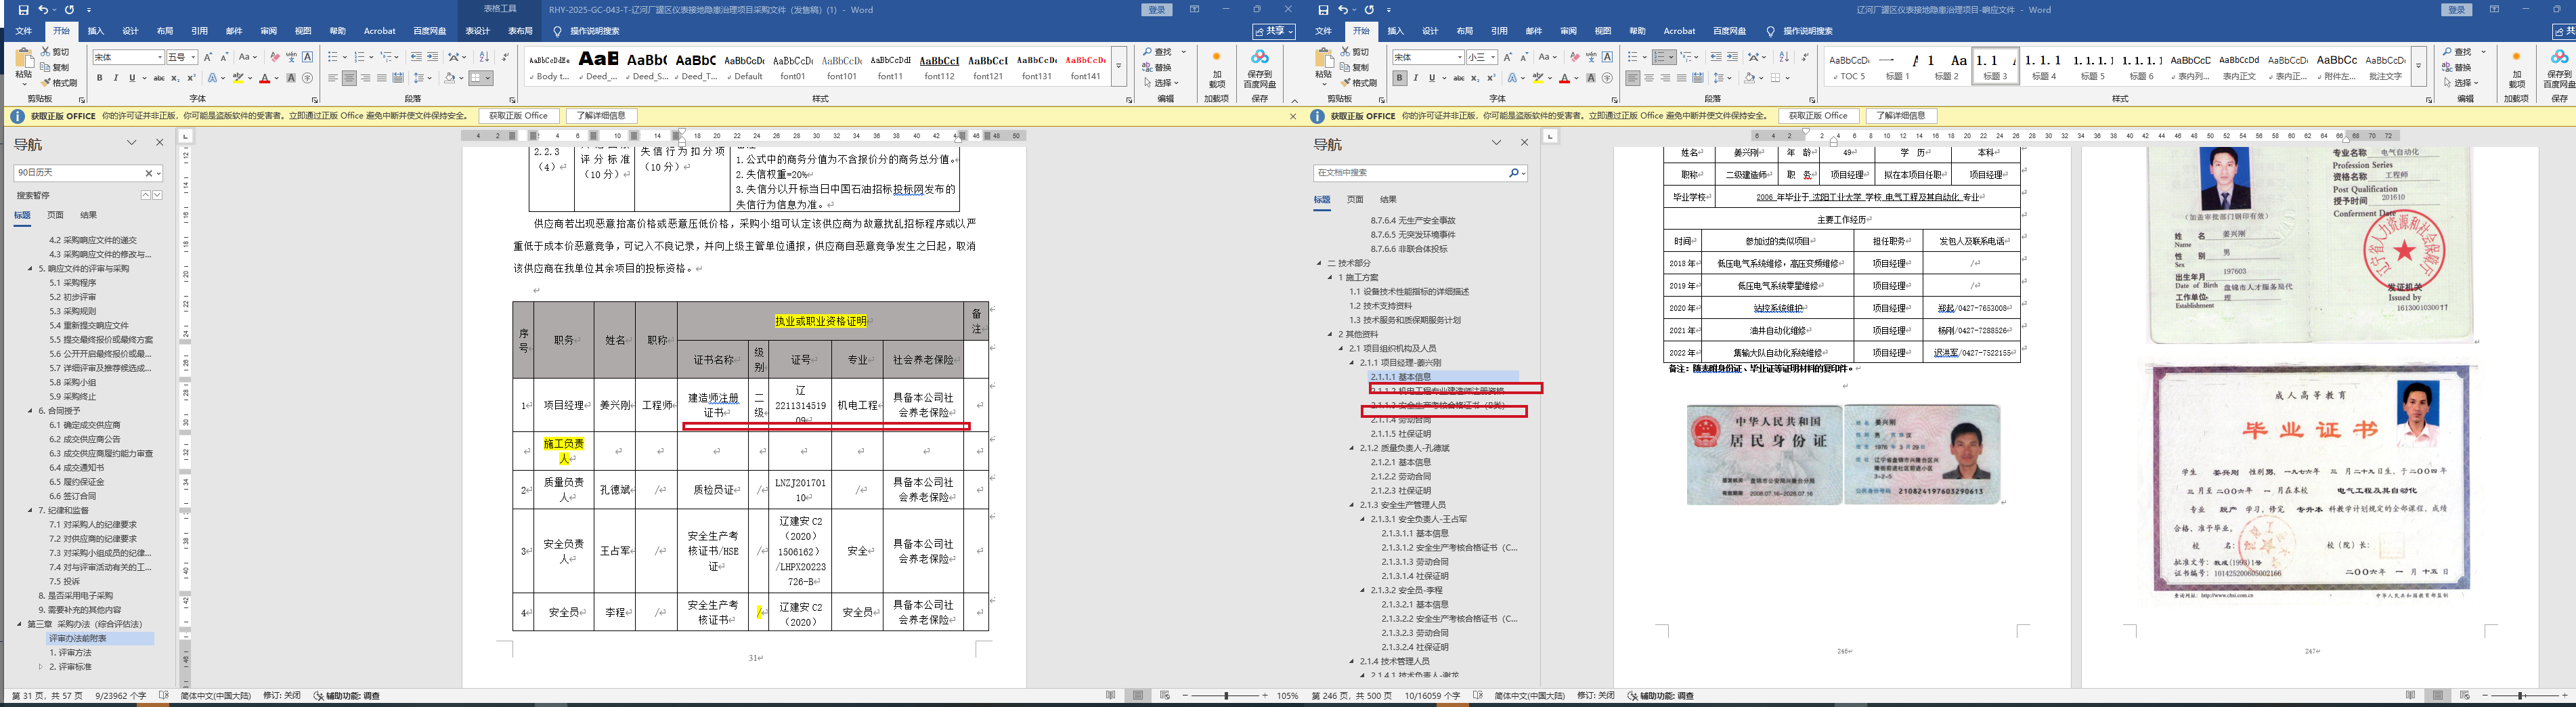Open 查找 find in the left Word ribbon
Screen dimensions: 2576x707
1158,52
